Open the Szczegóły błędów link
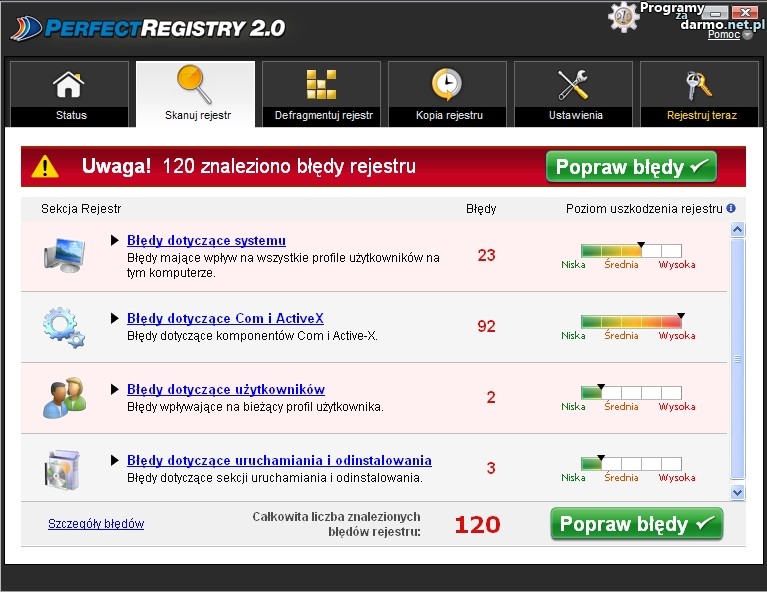767x592 pixels. pos(96,524)
